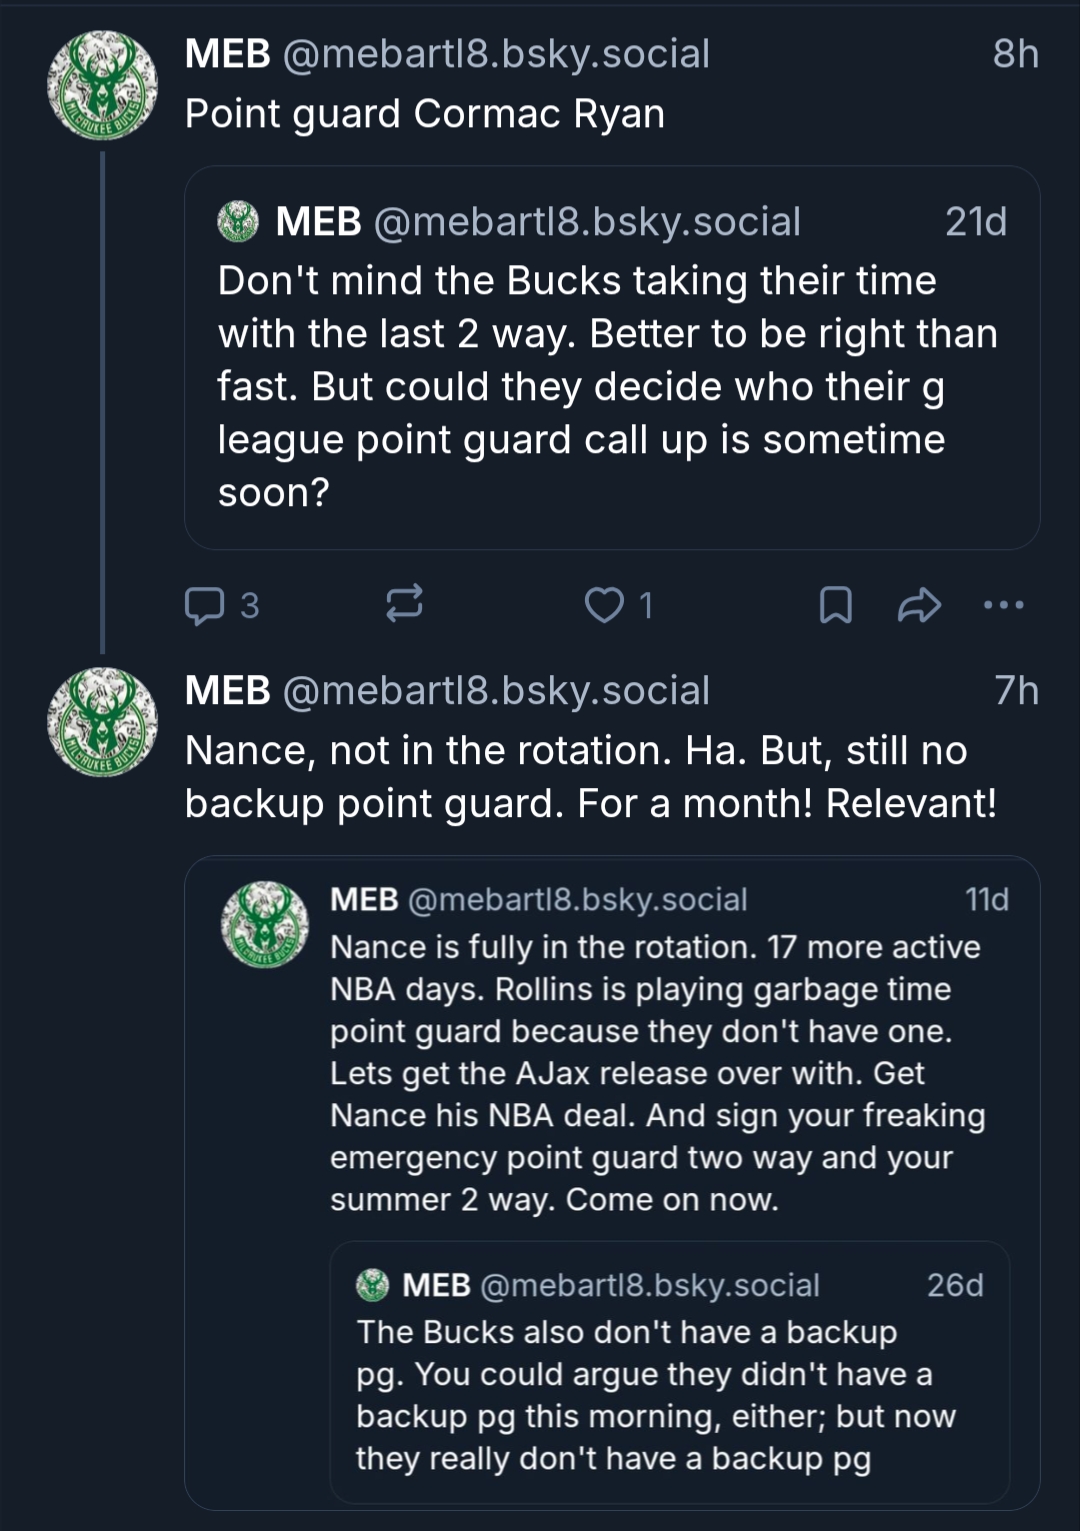Click the 7h timestamp
The height and width of the screenshot is (1531, 1080).
[x=1016, y=691]
